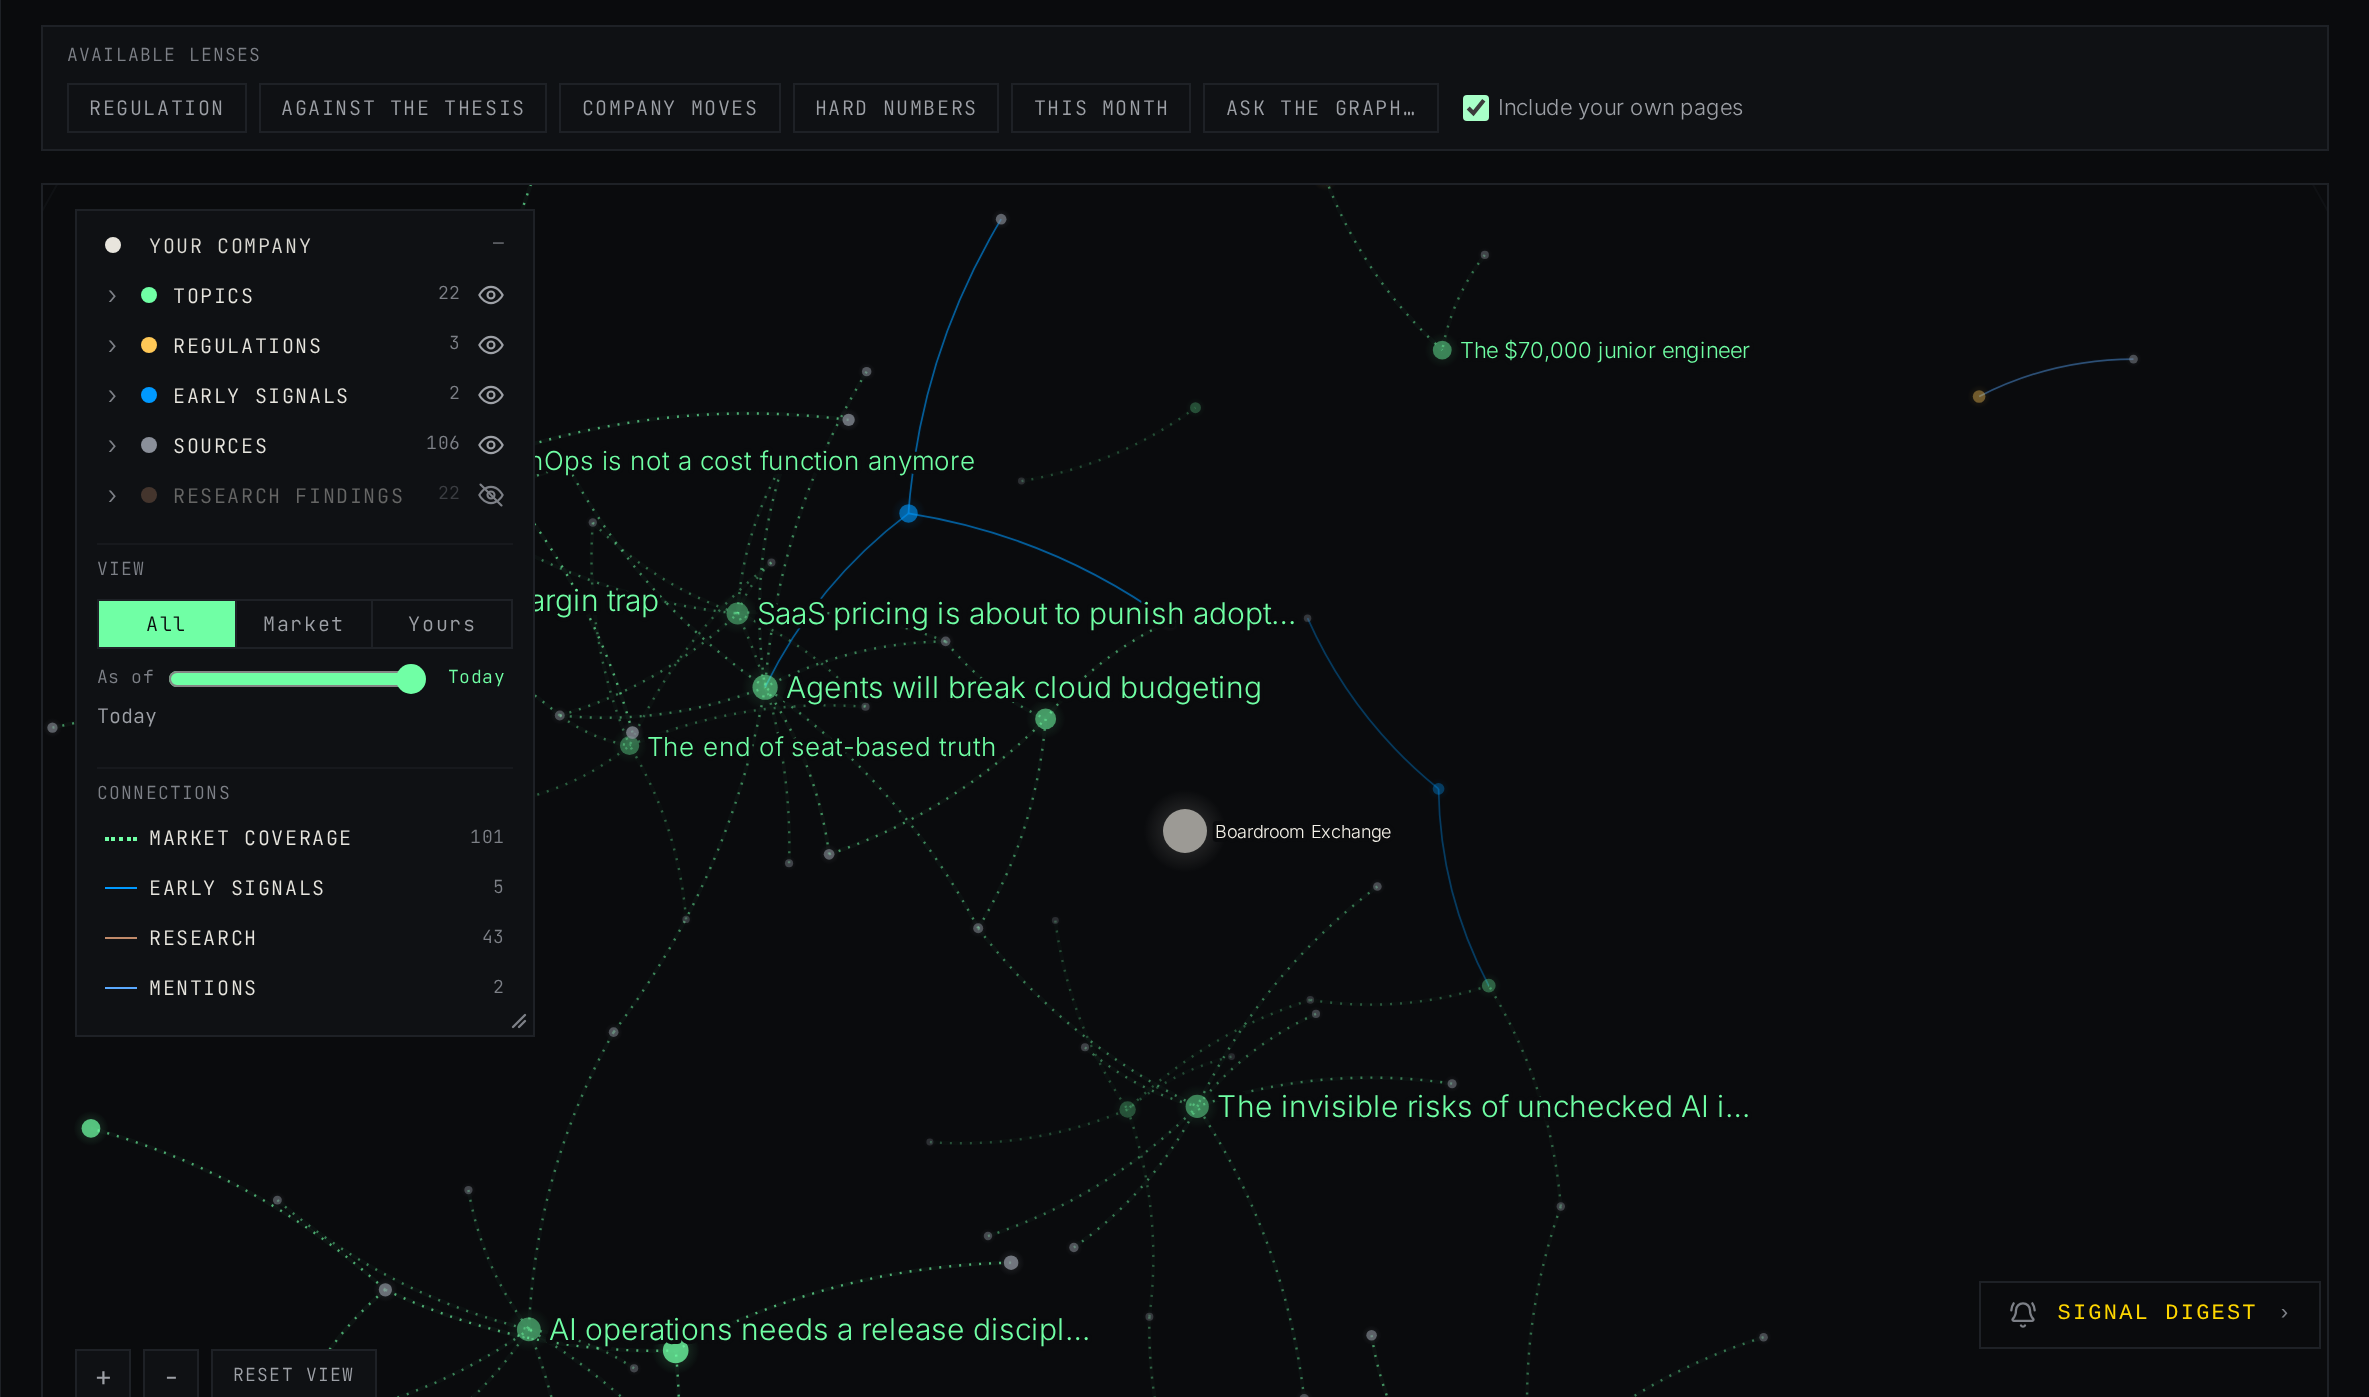
Task: Apply the This Month lens
Action: (x=1101, y=108)
